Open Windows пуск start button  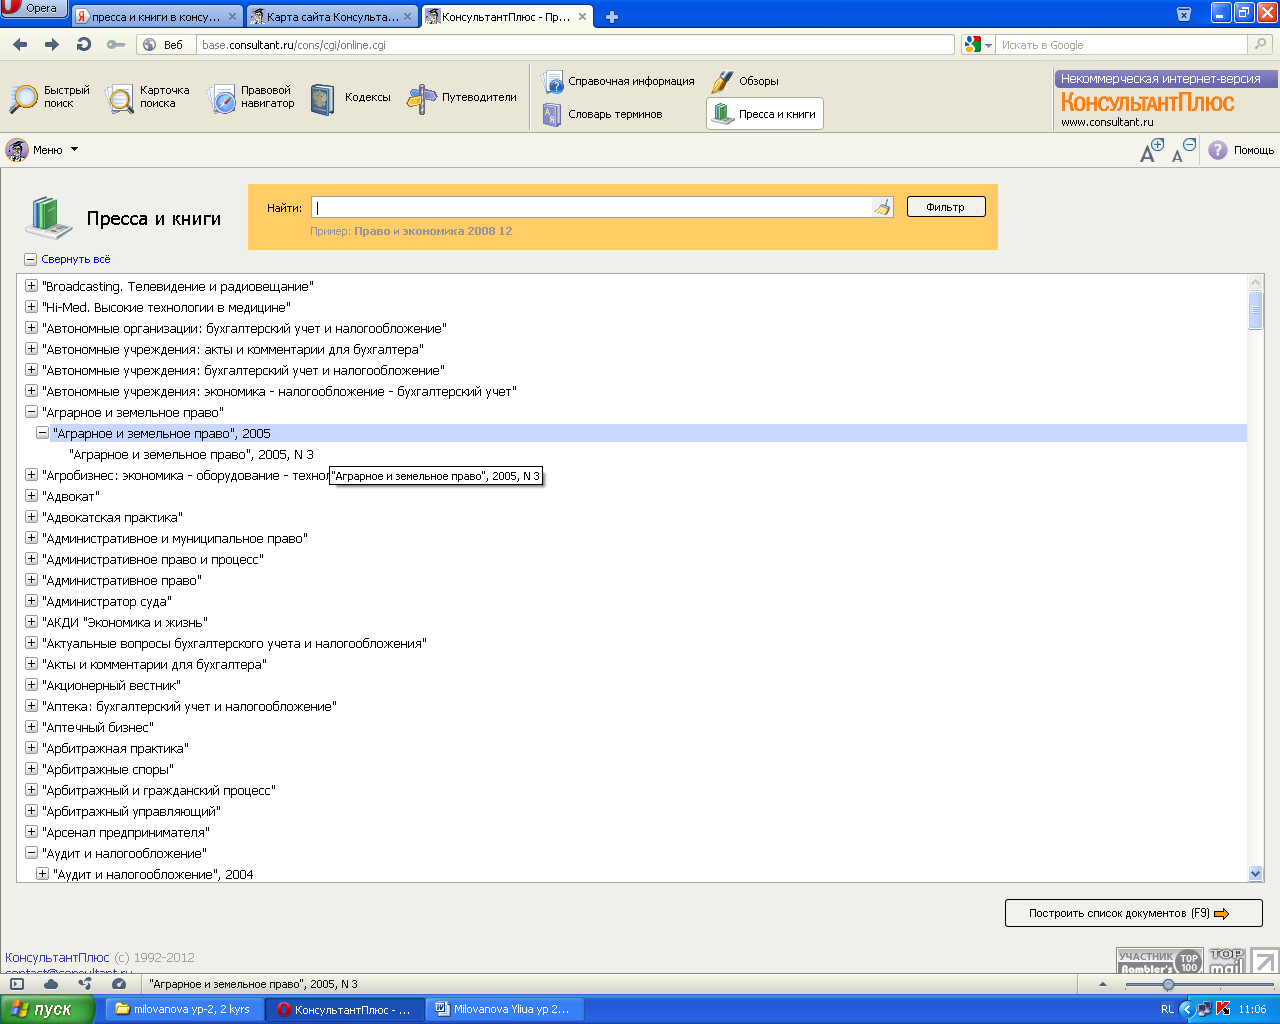tap(47, 1009)
